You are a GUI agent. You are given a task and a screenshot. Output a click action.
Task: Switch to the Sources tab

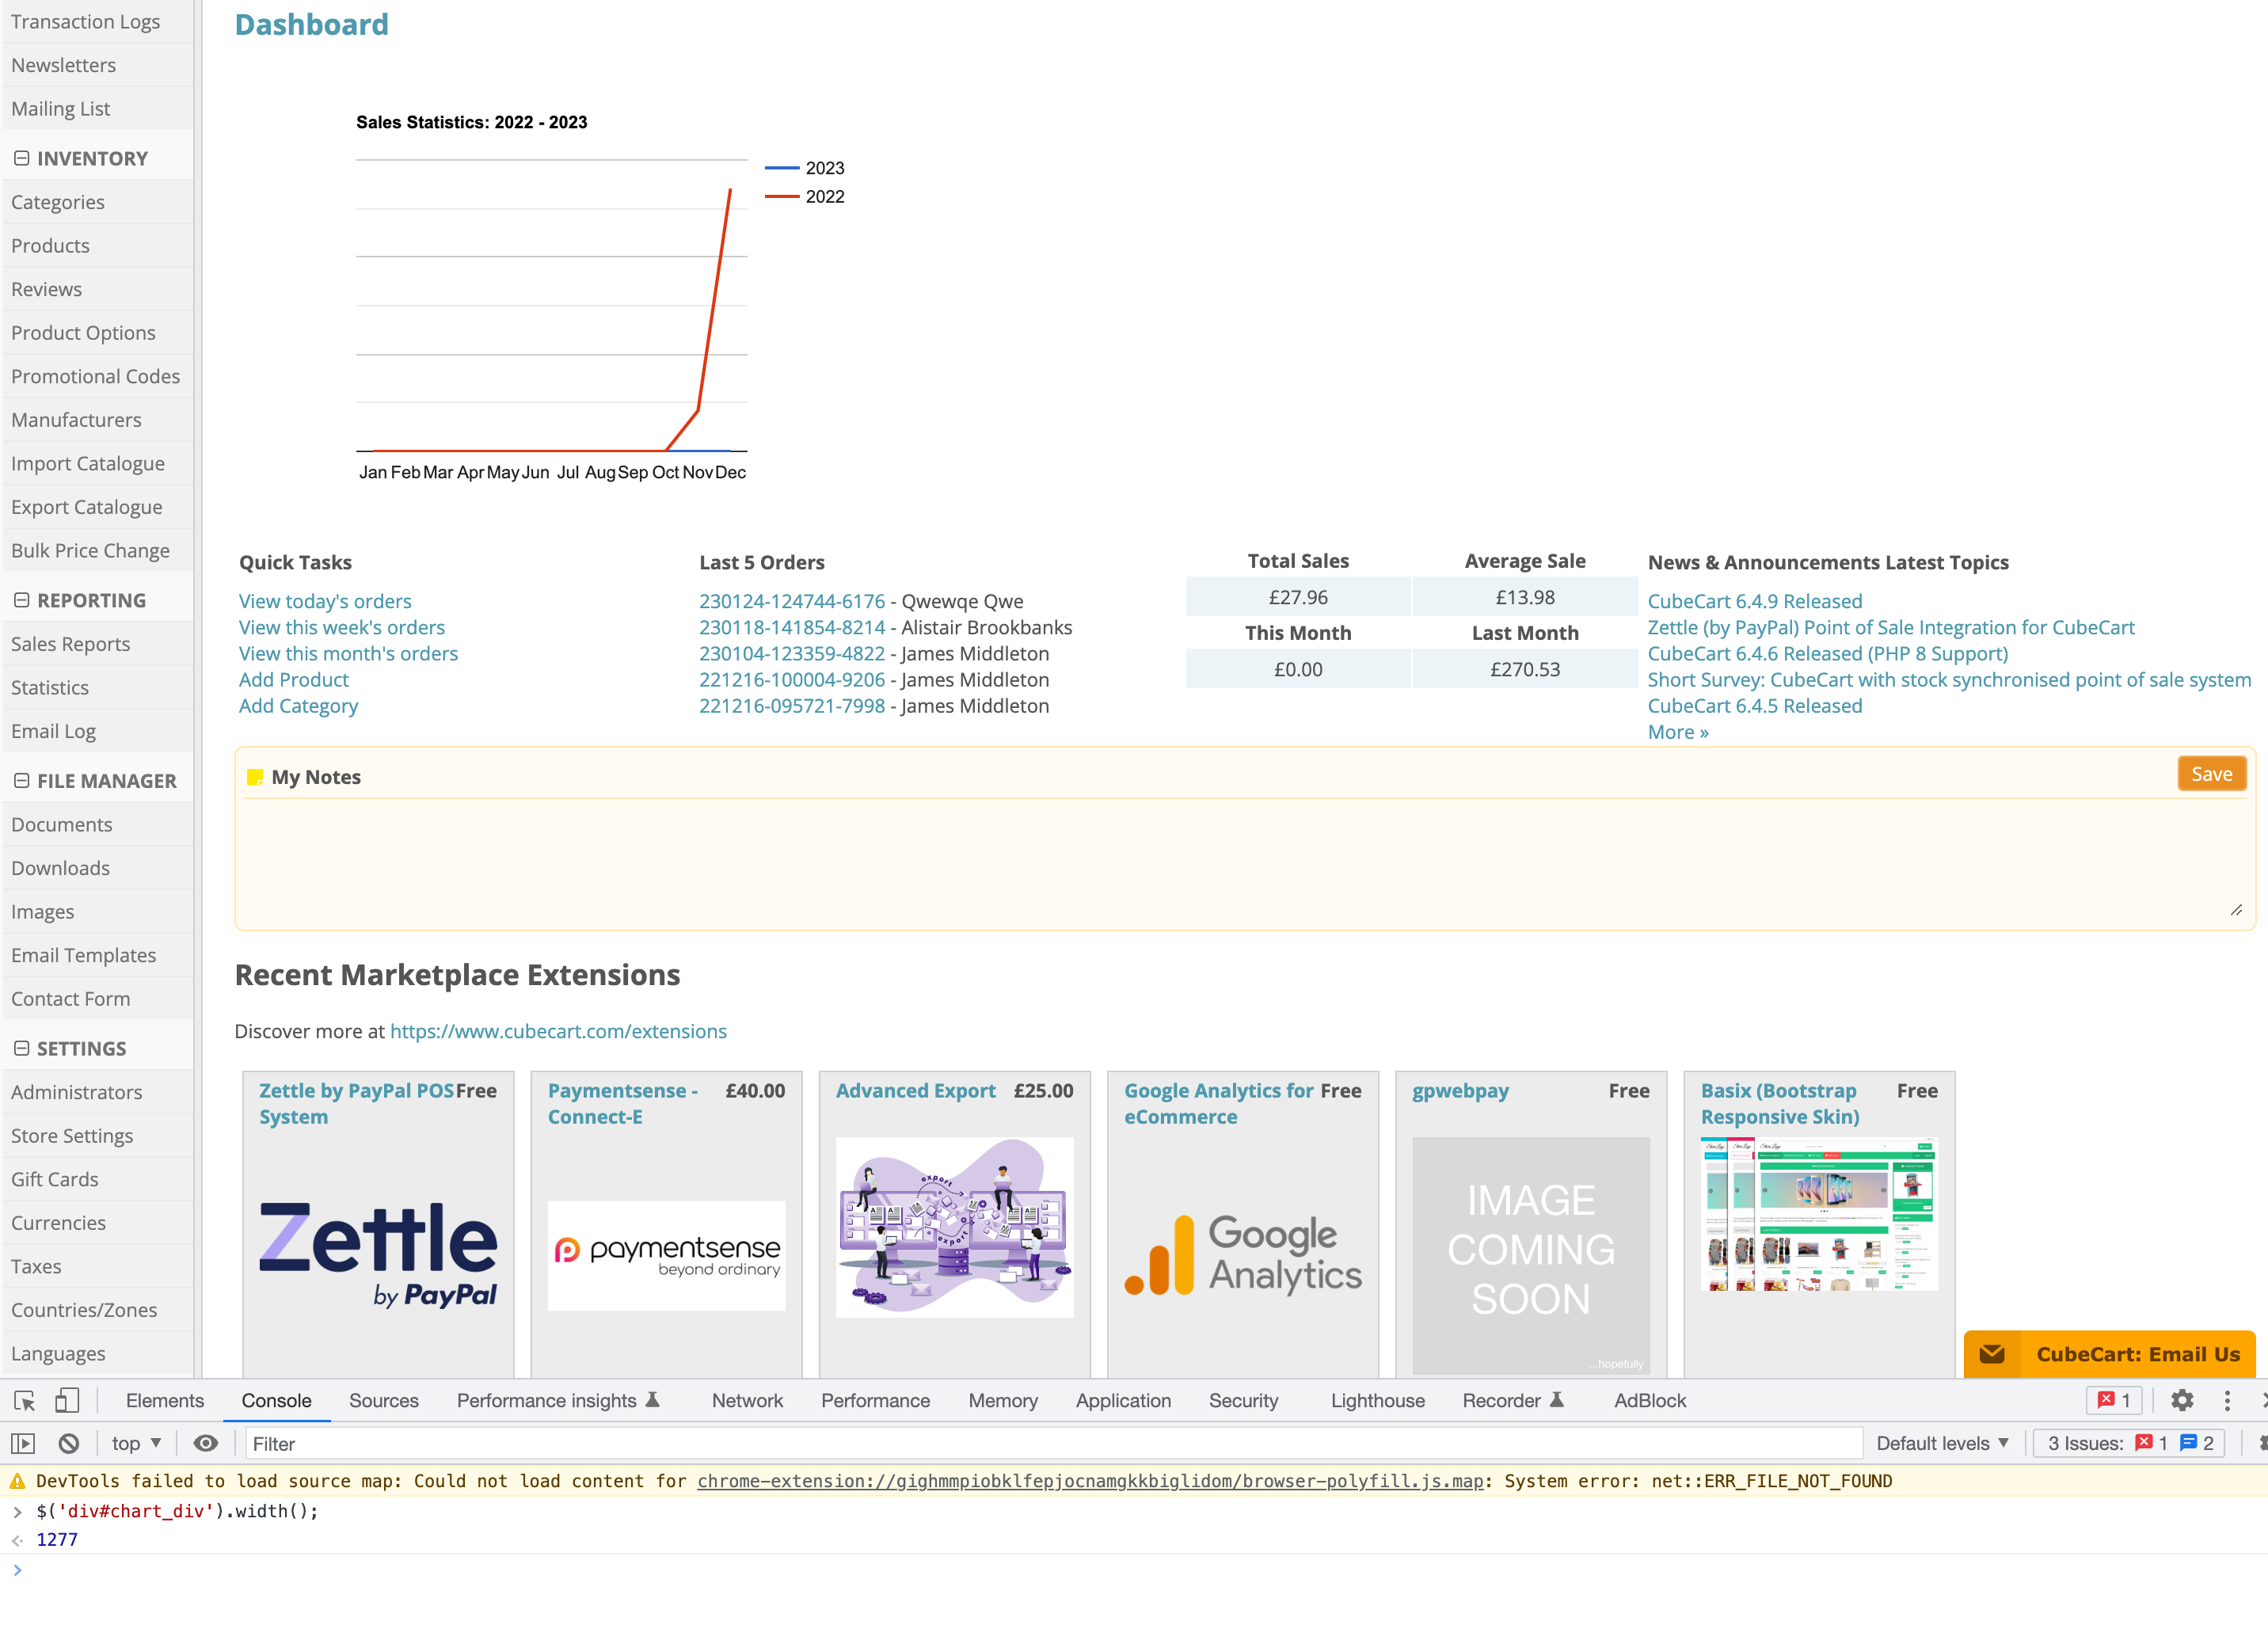coord(383,1400)
